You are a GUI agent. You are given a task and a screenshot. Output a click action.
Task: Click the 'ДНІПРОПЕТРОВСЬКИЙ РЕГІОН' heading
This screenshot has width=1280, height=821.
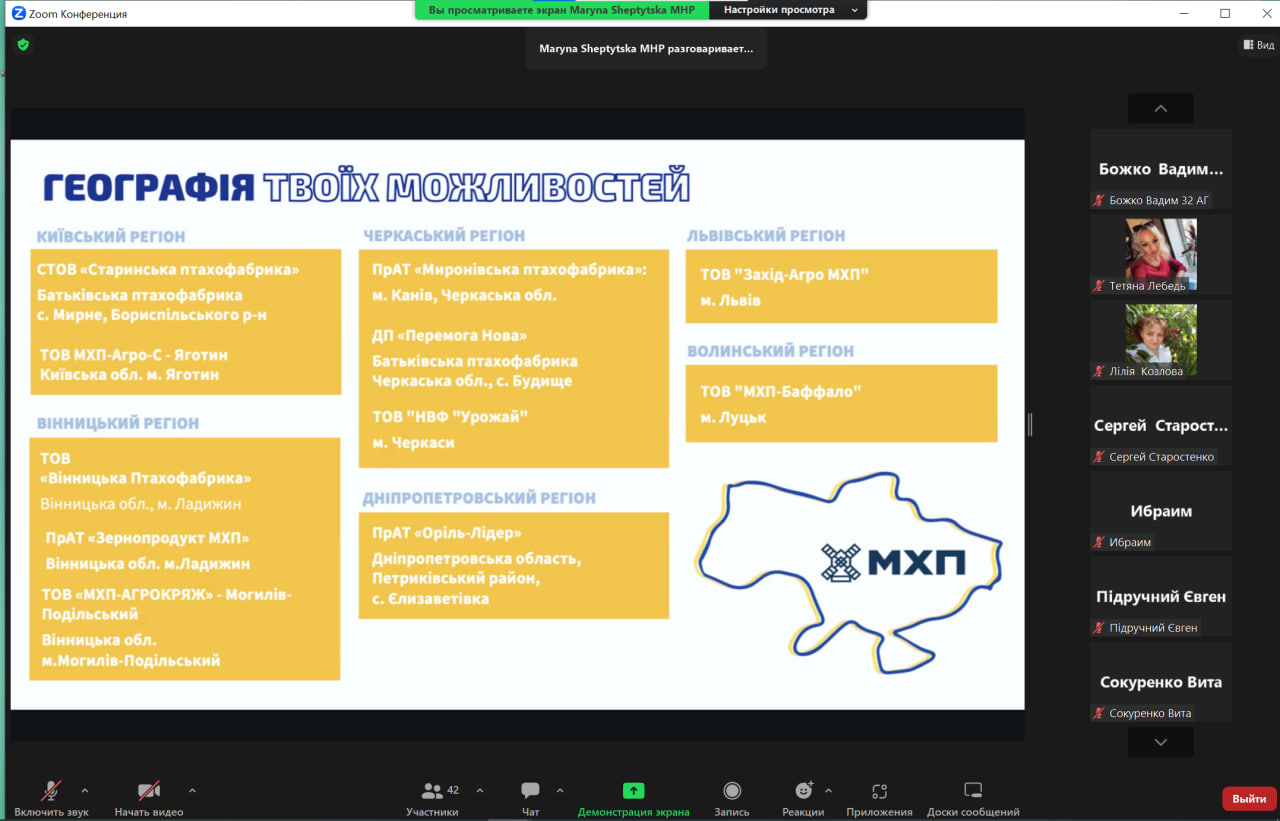point(479,498)
